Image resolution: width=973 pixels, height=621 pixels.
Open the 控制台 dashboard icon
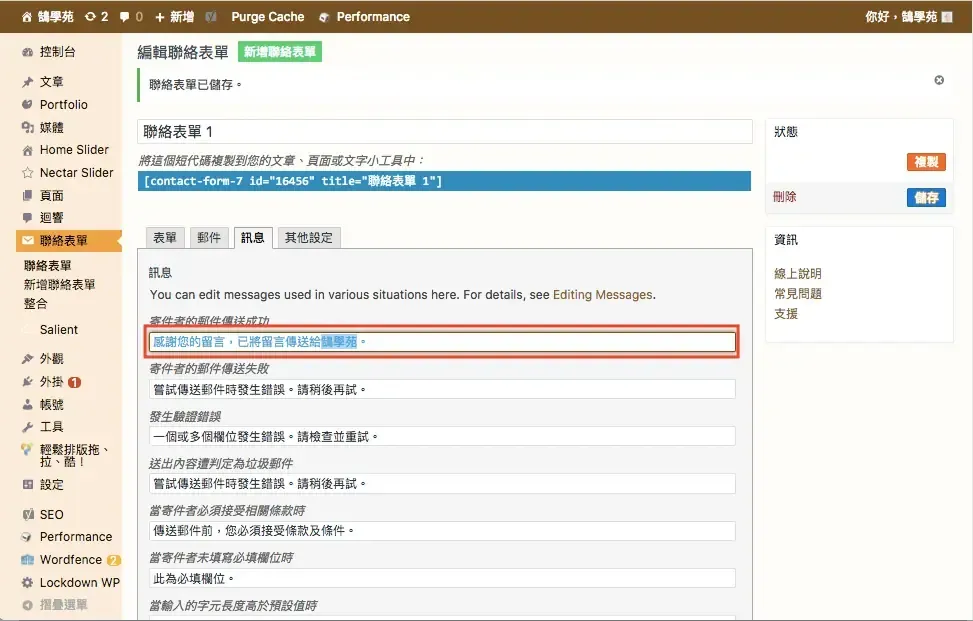click(x=27, y=52)
